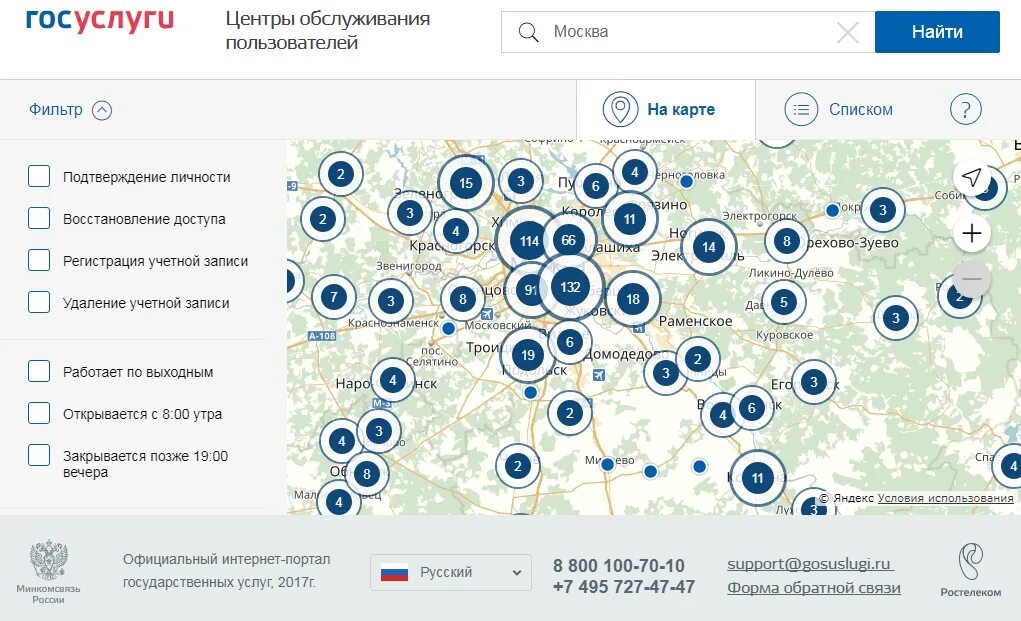Viewport: 1021px width, 621px height.
Task: Click the Ростелеком logo
Action: click(970, 570)
